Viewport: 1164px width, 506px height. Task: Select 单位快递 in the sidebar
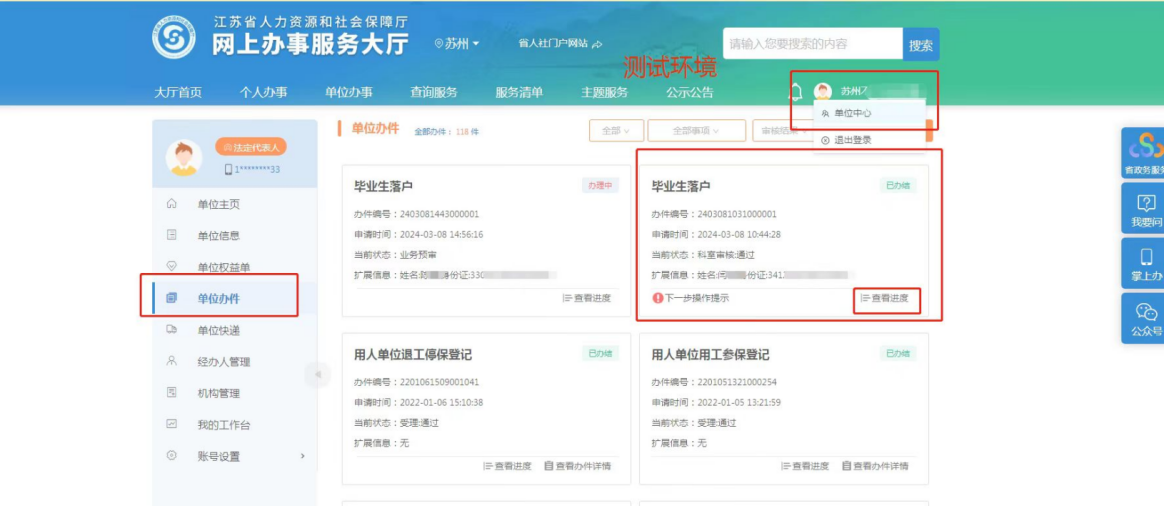click(218, 330)
